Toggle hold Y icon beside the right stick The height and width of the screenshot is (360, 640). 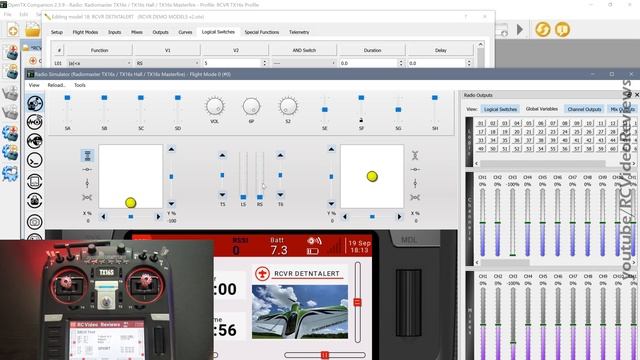[415, 183]
